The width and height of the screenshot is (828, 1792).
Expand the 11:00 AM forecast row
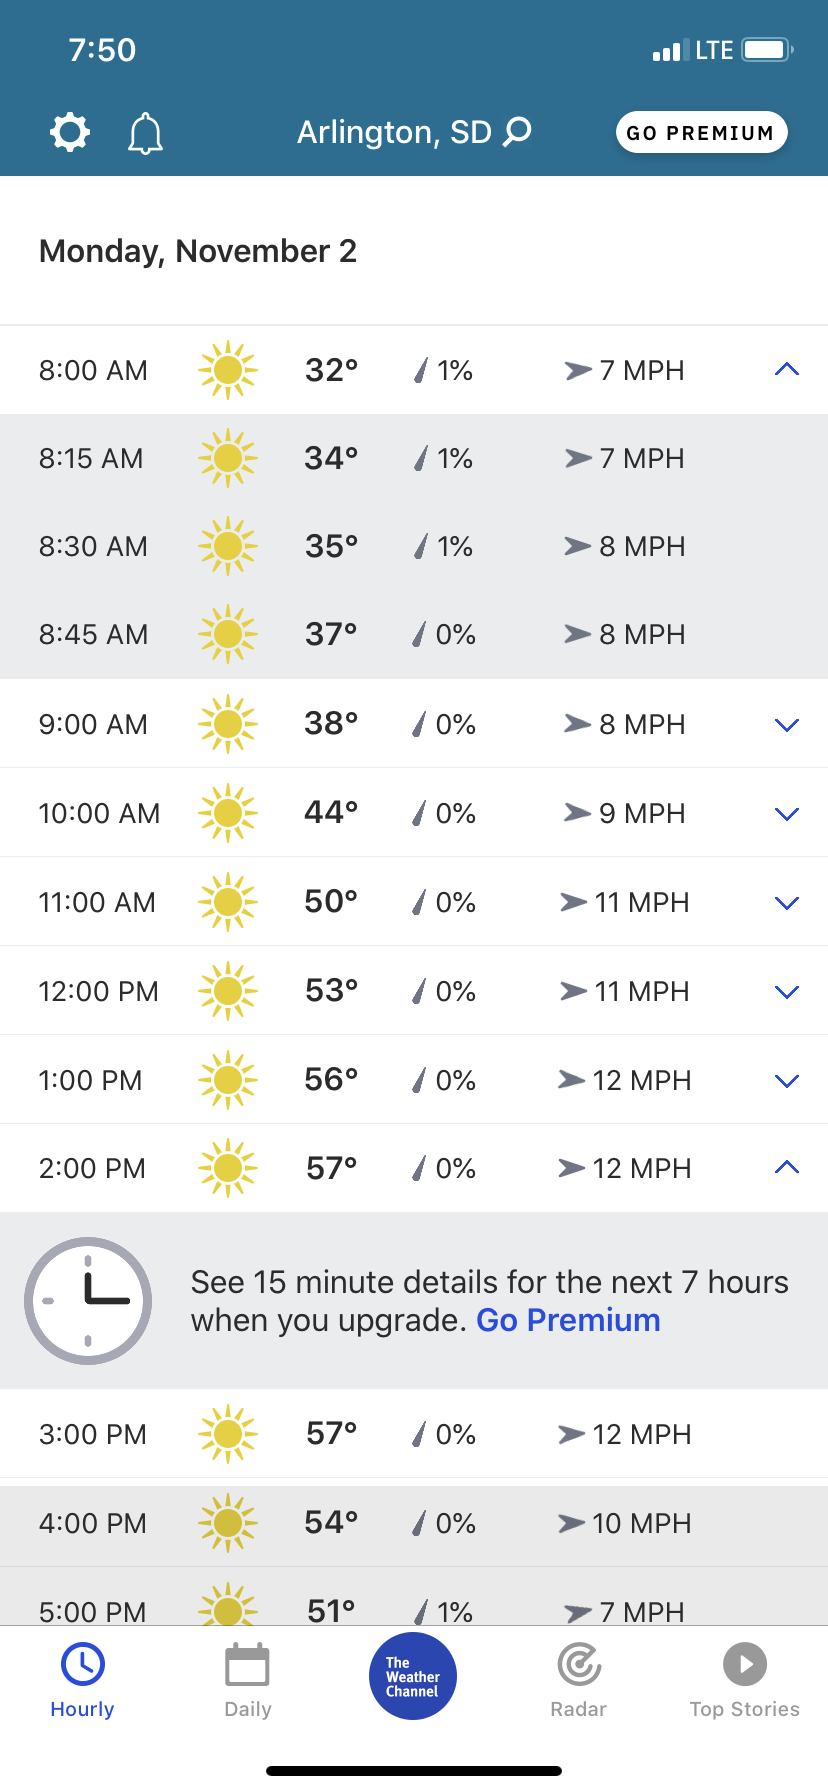(x=787, y=903)
